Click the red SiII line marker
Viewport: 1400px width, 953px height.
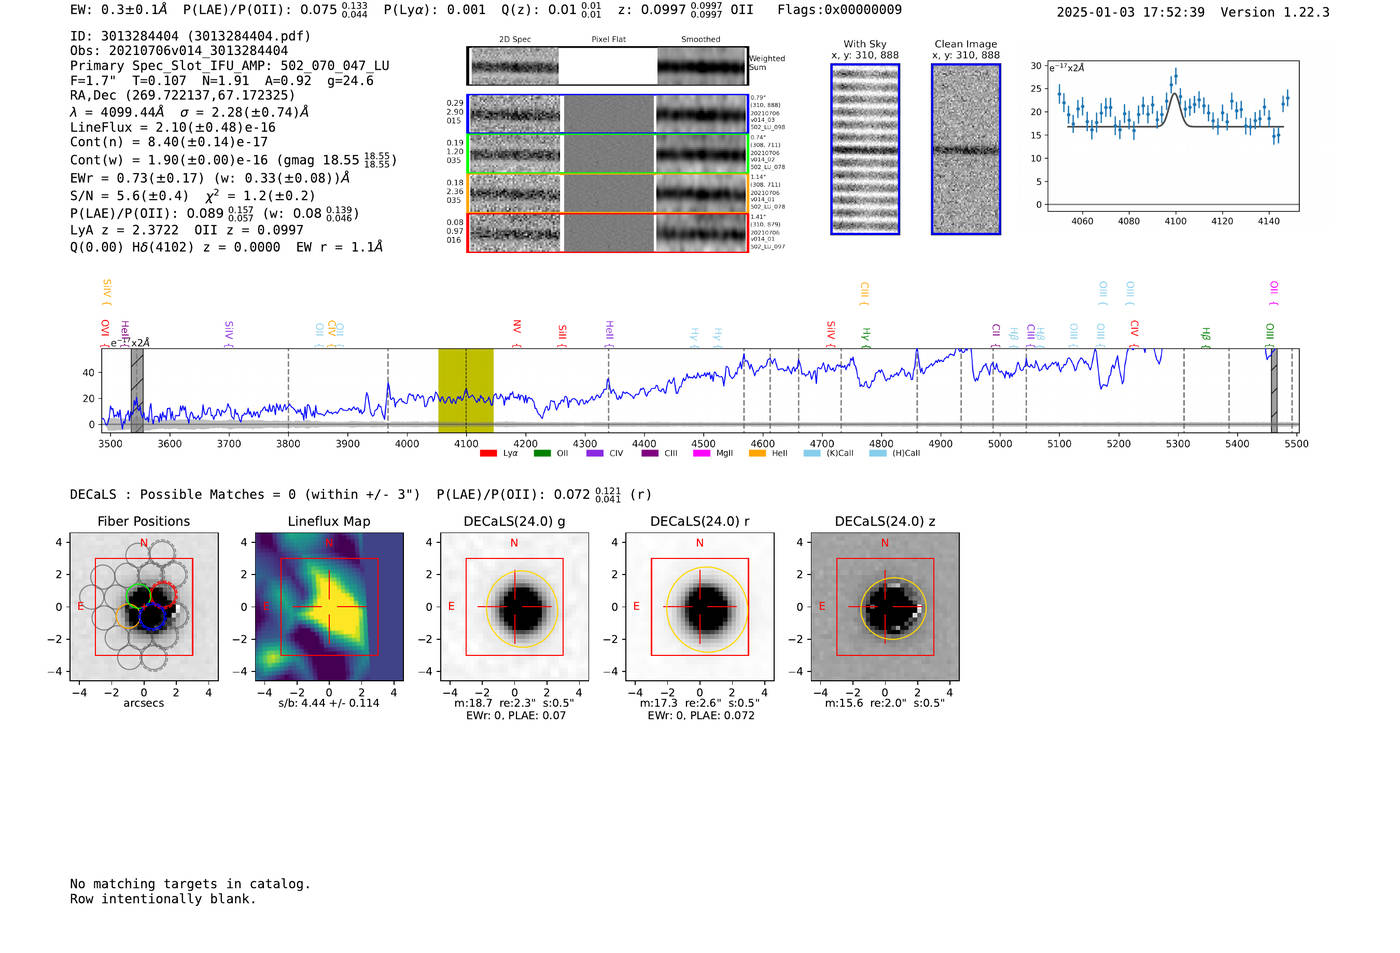tap(562, 335)
